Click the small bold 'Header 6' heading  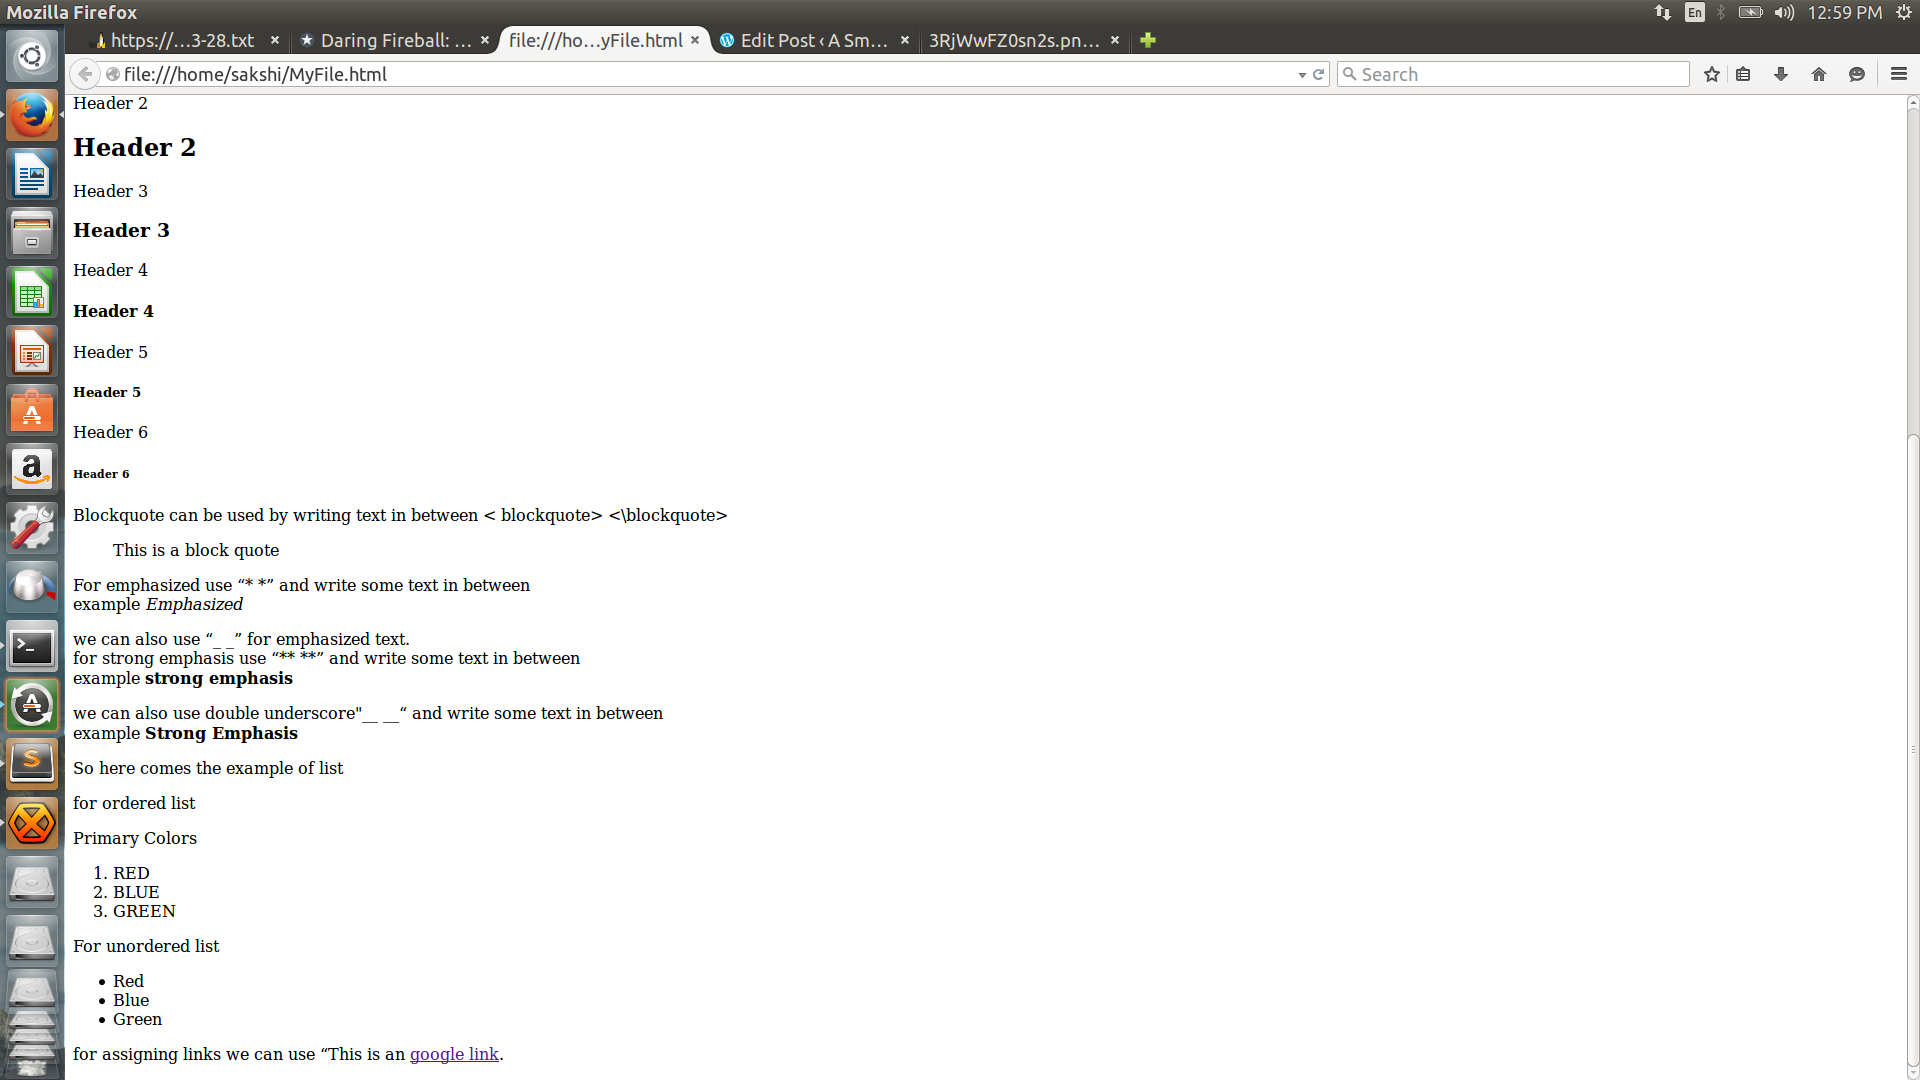click(x=101, y=474)
